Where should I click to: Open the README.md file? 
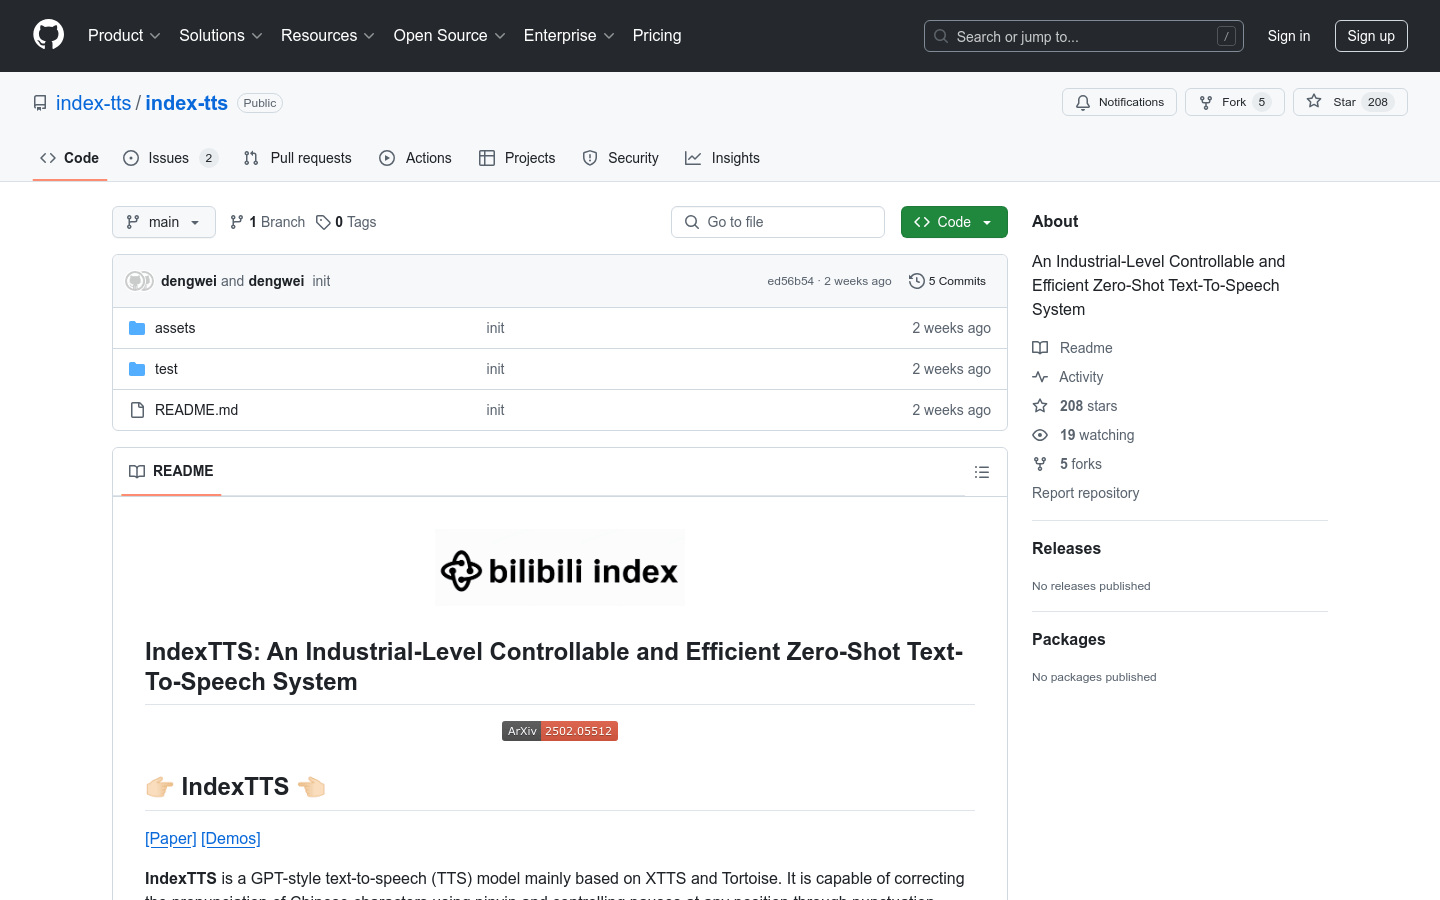(196, 410)
